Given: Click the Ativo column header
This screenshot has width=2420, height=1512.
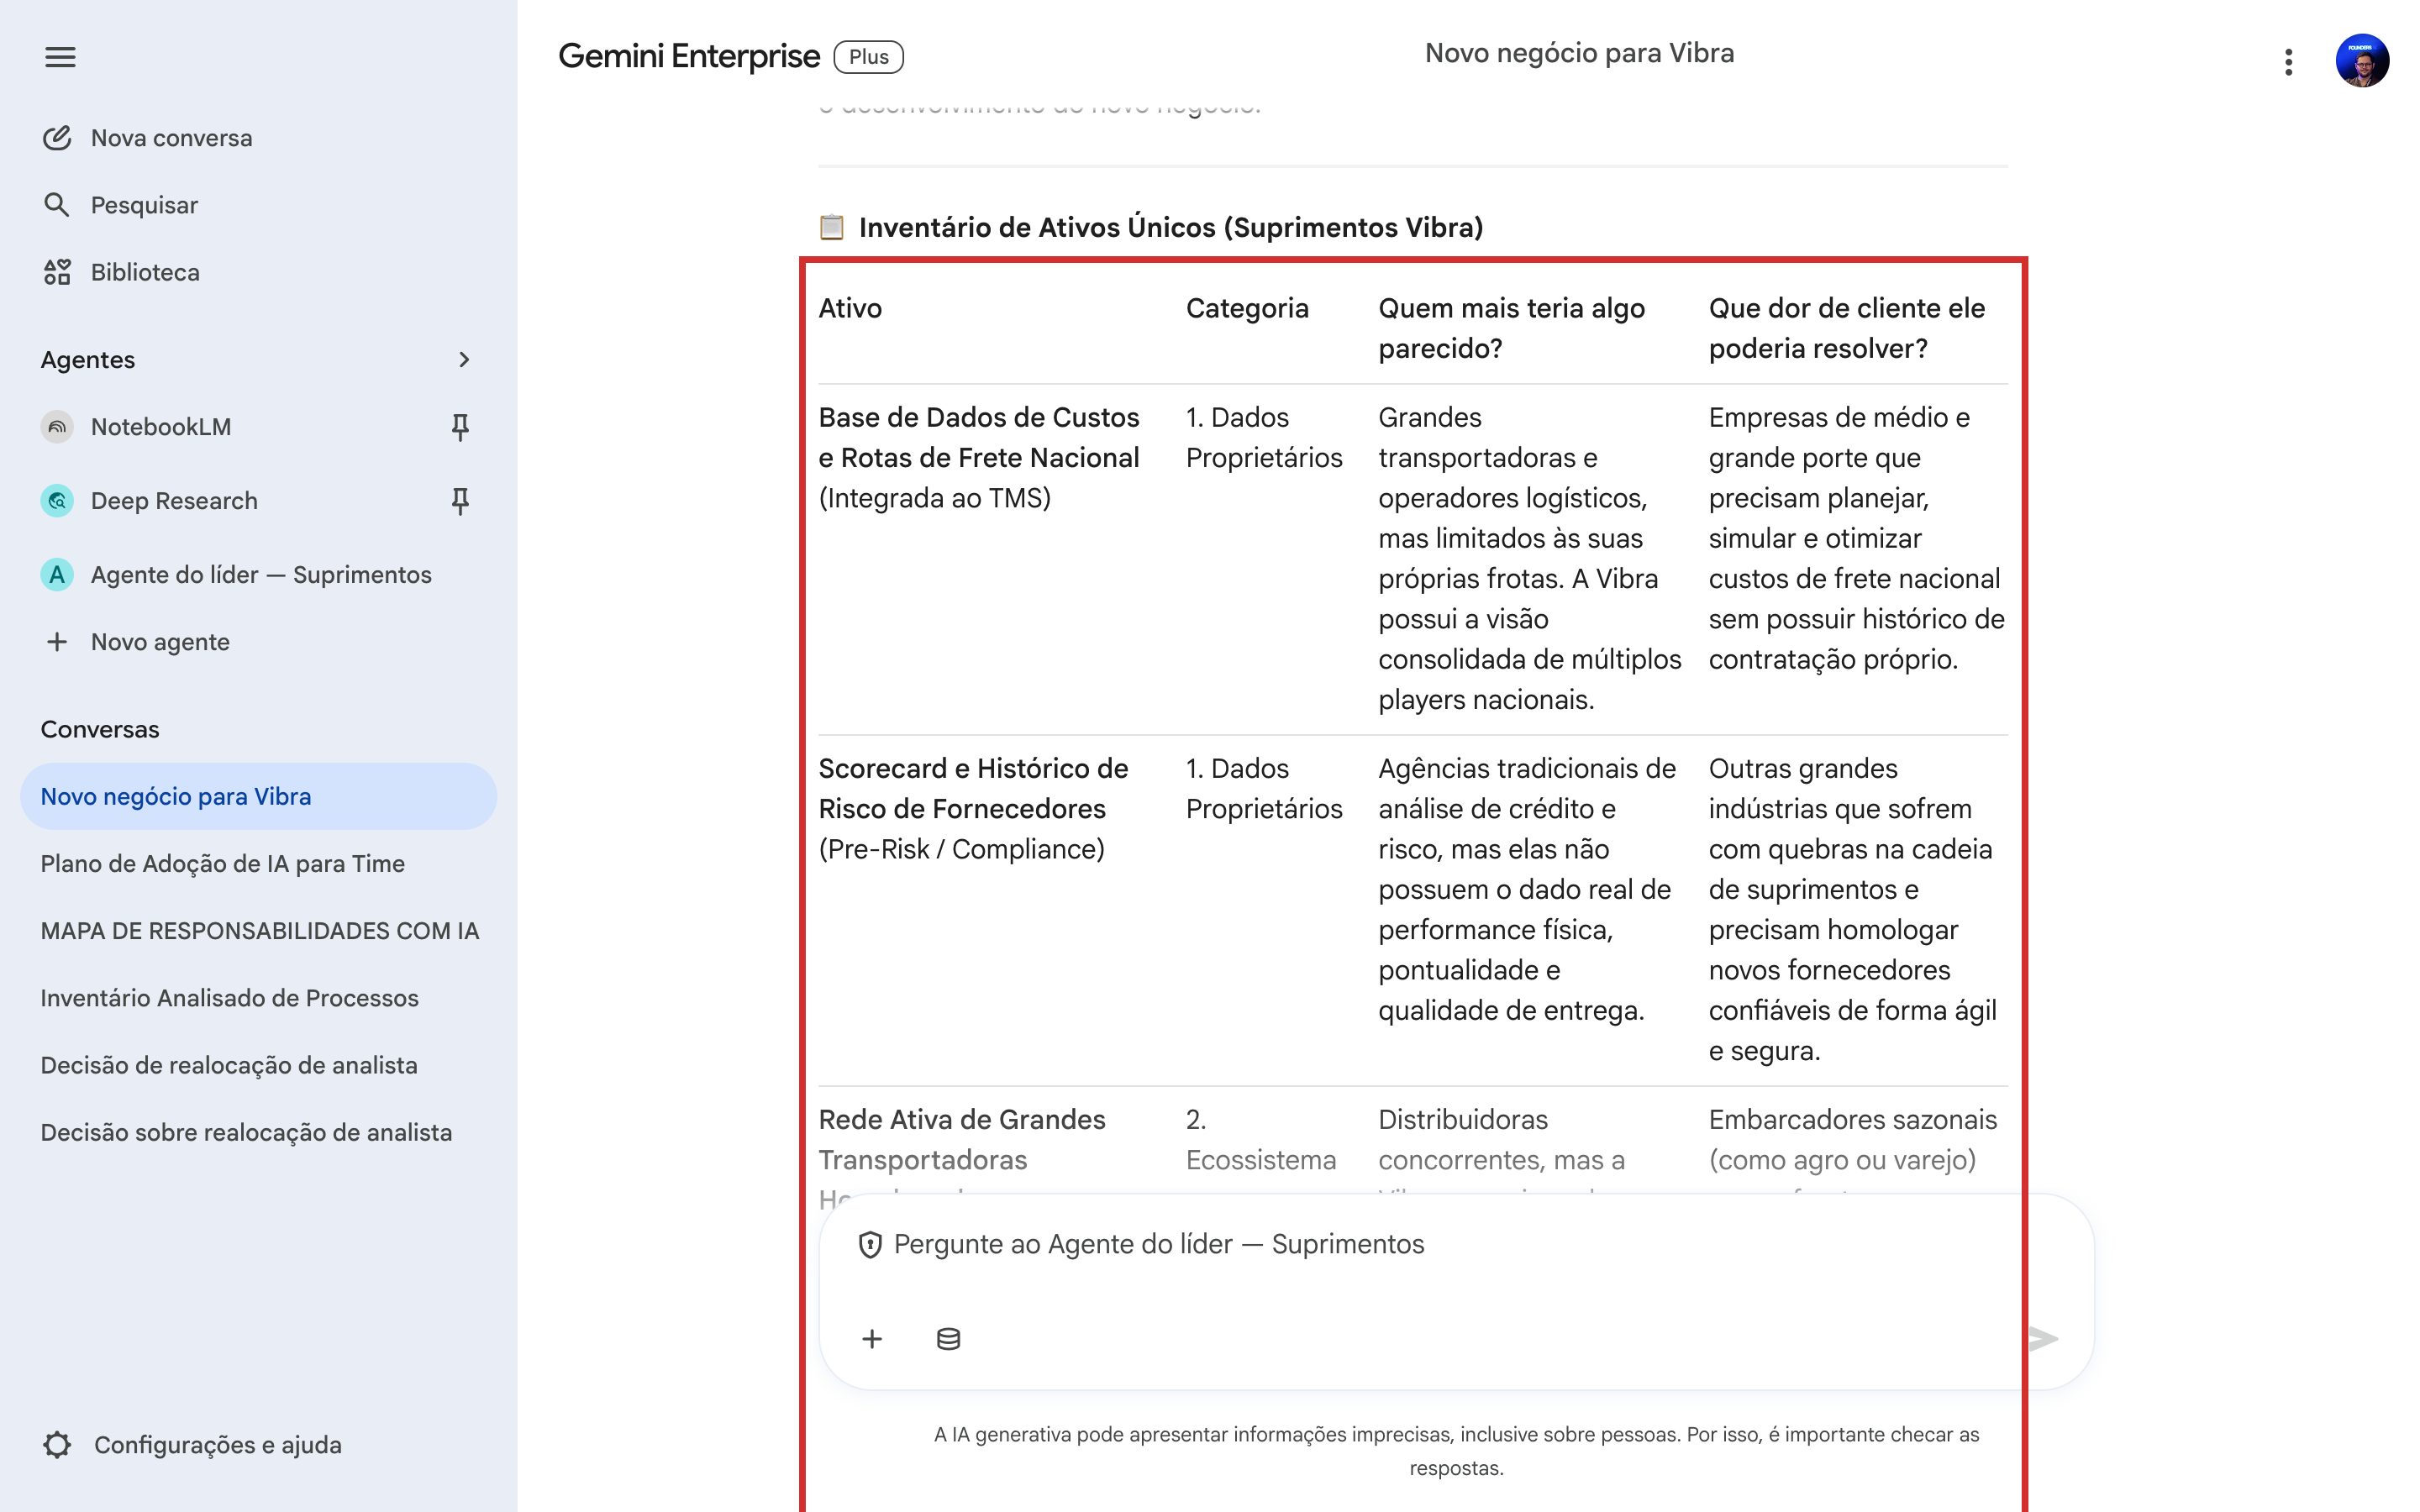Looking at the screenshot, I should [x=850, y=308].
